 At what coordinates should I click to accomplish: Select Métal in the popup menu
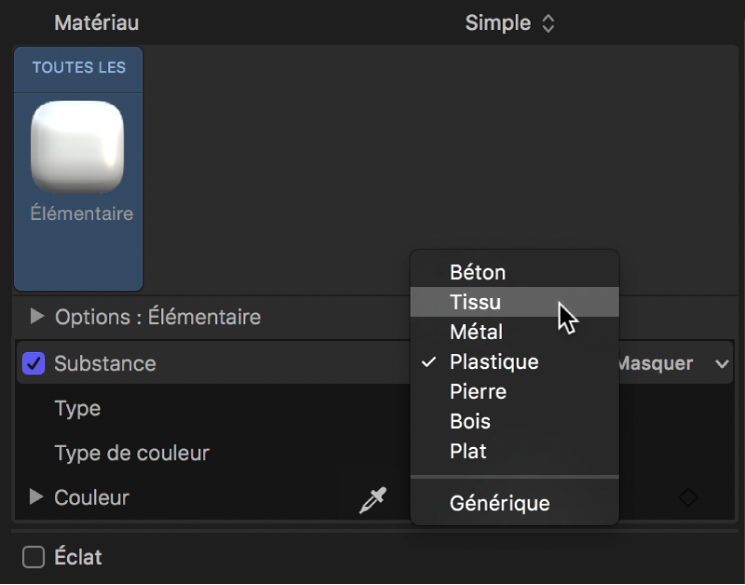coord(477,332)
